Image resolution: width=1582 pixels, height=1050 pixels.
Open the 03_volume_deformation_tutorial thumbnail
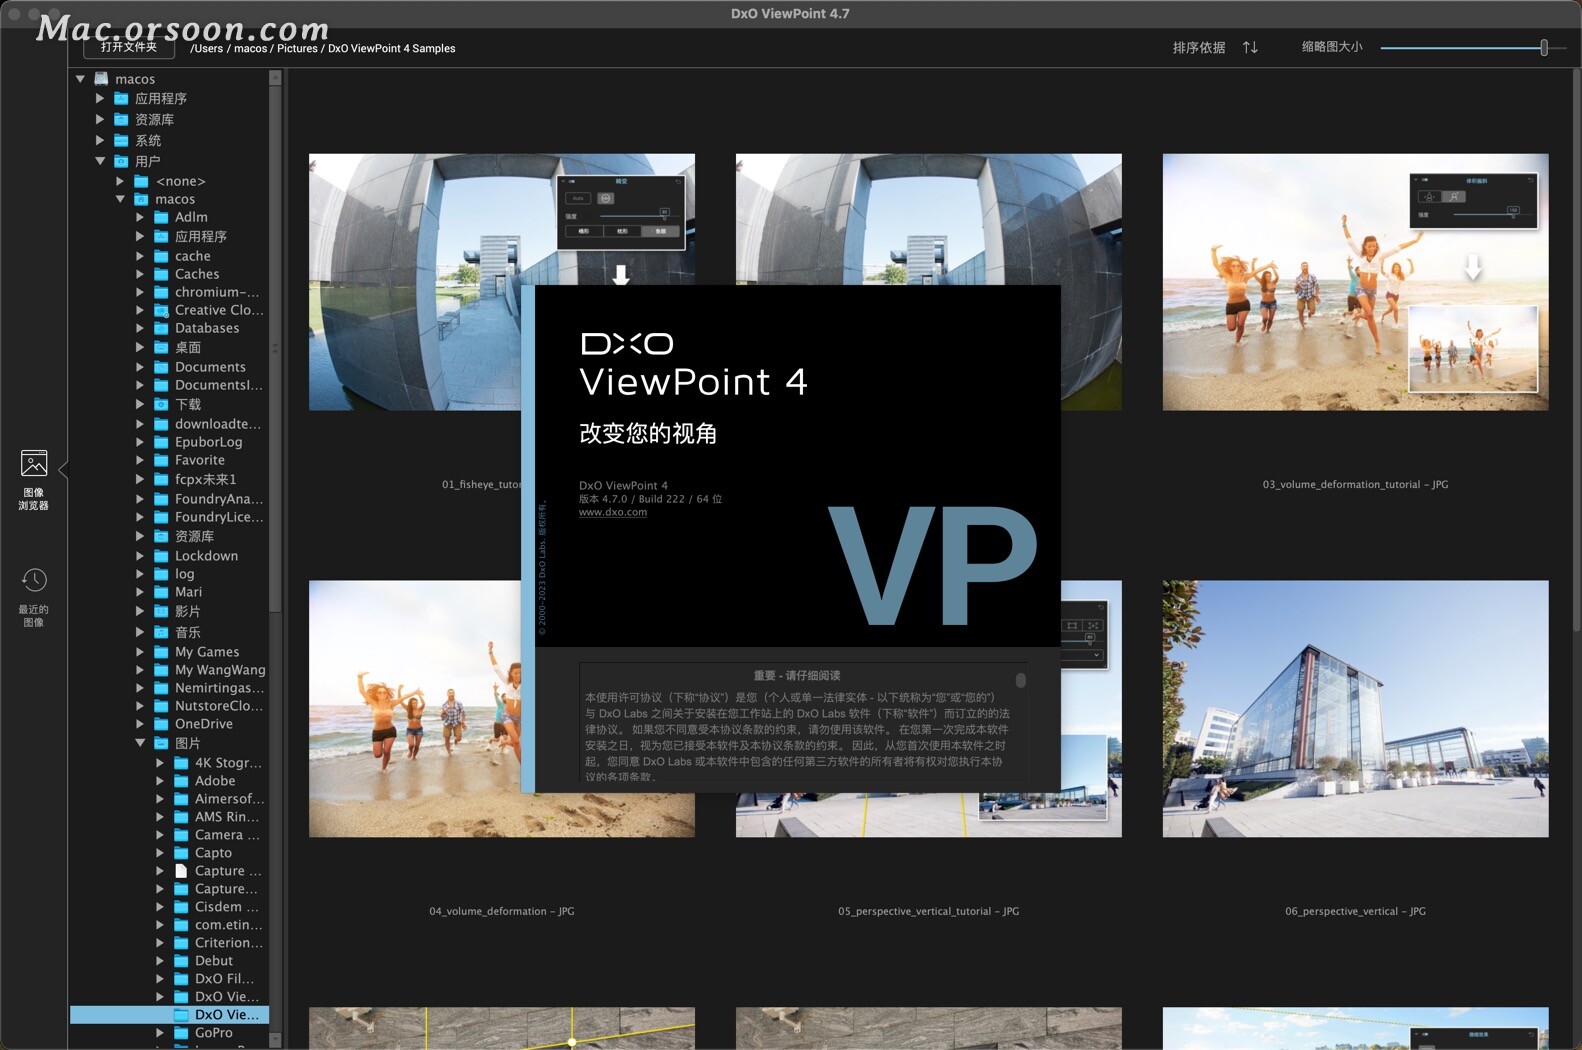point(1355,282)
